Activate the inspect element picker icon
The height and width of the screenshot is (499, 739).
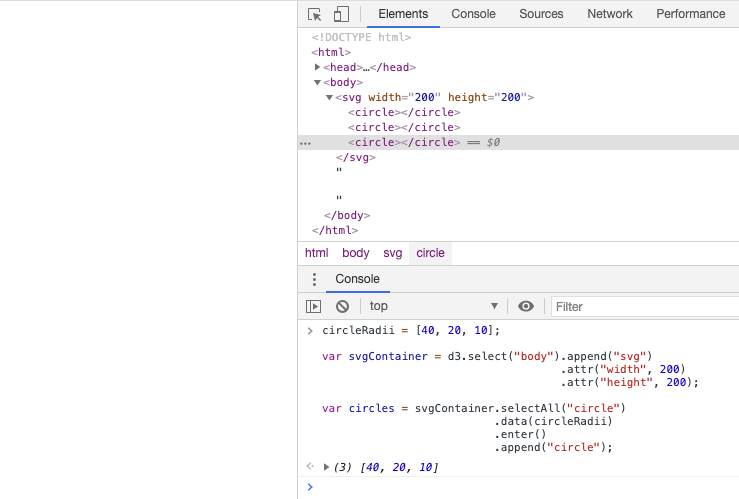[x=314, y=14]
